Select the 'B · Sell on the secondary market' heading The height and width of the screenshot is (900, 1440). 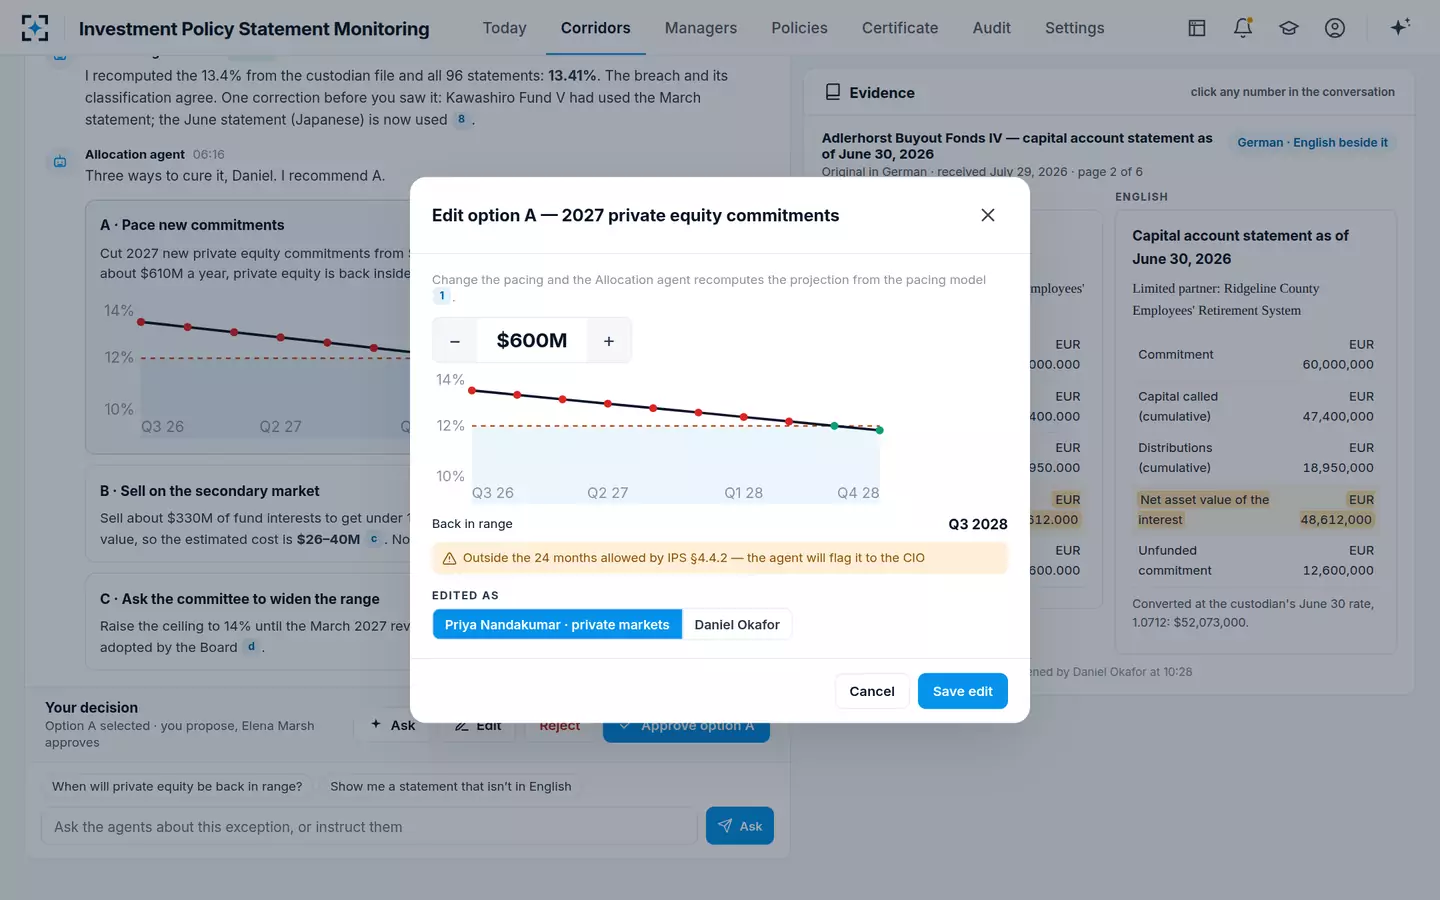tap(210, 491)
